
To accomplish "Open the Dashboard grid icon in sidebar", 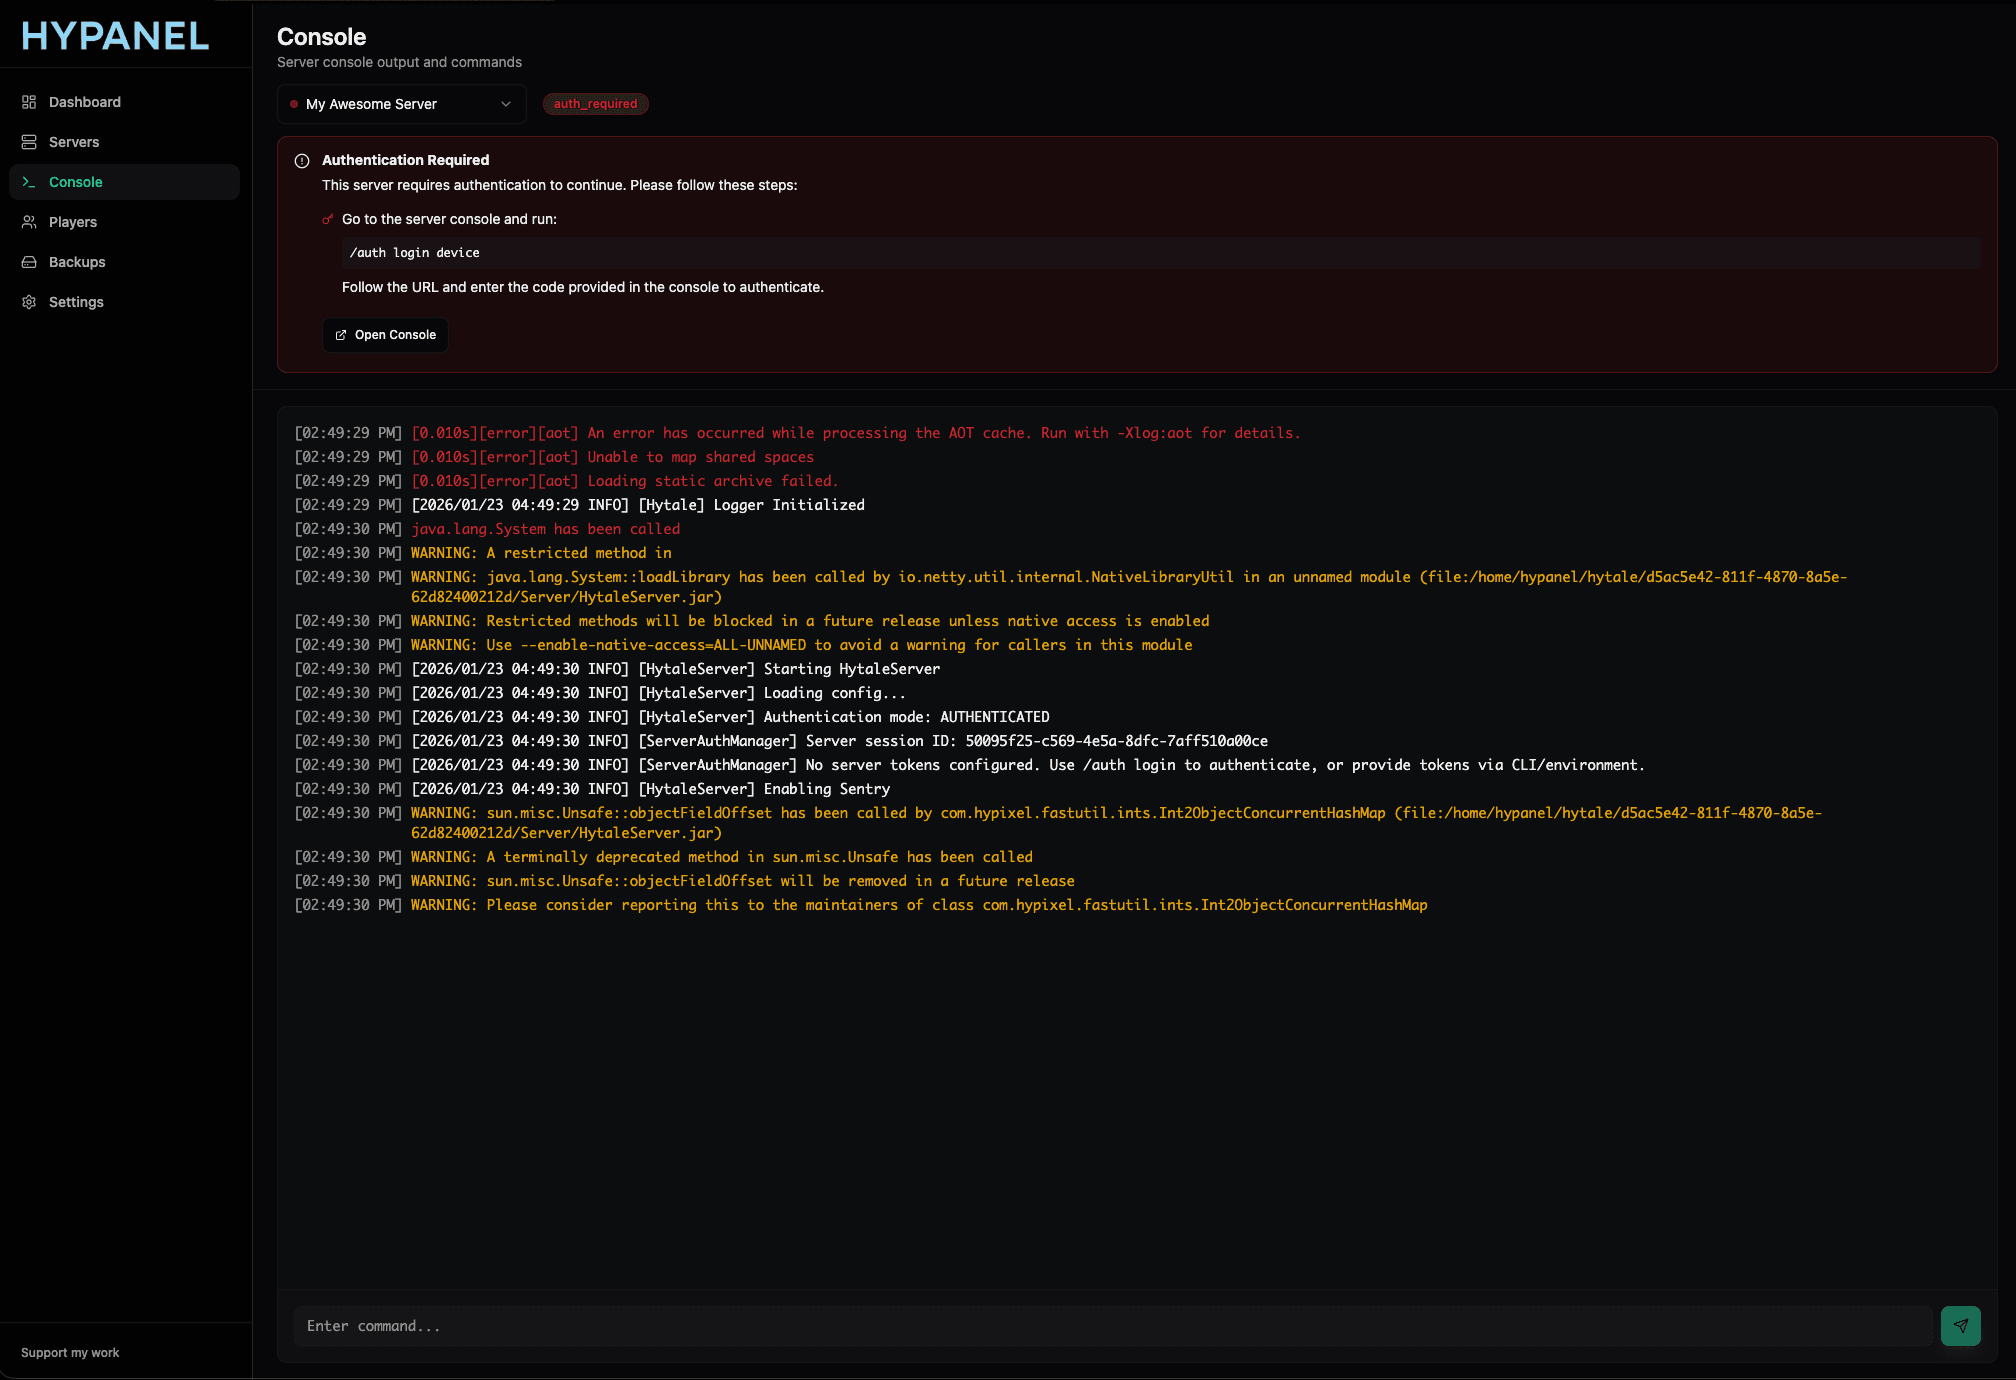I will click(x=29, y=101).
